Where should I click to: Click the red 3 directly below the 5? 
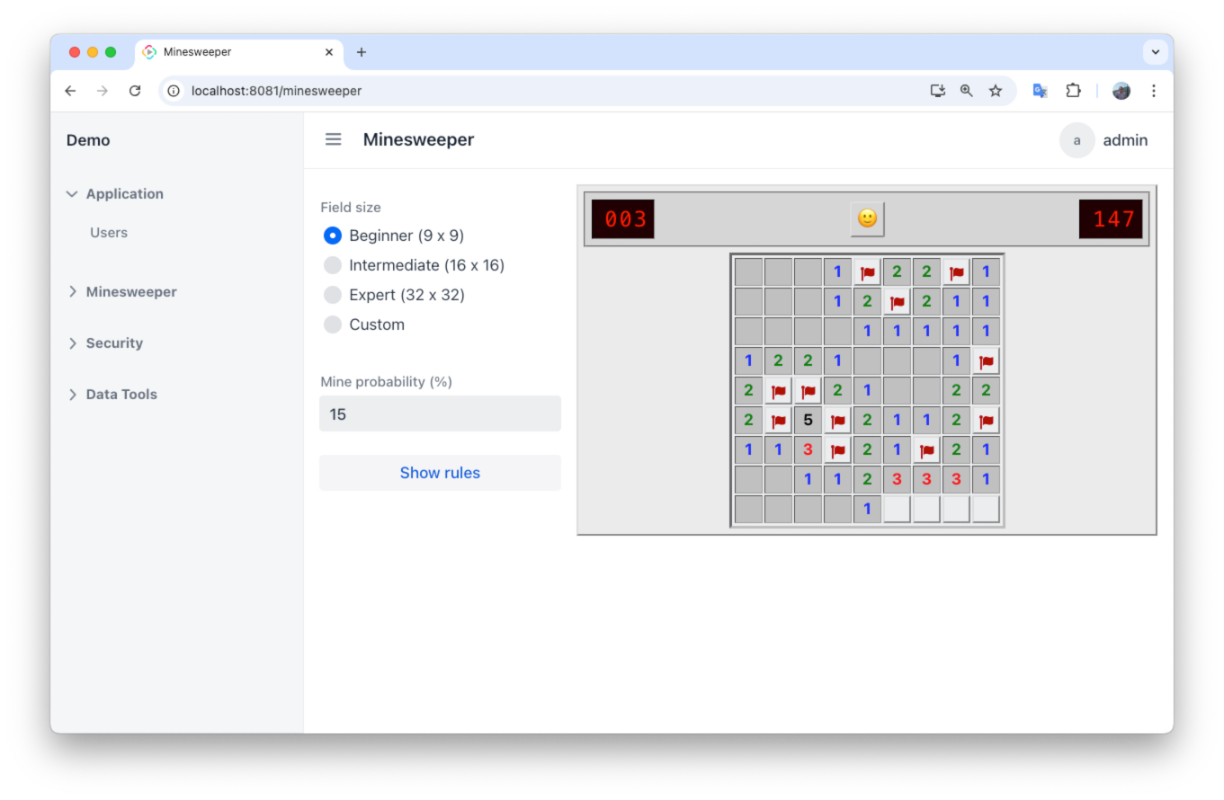(808, 450)
